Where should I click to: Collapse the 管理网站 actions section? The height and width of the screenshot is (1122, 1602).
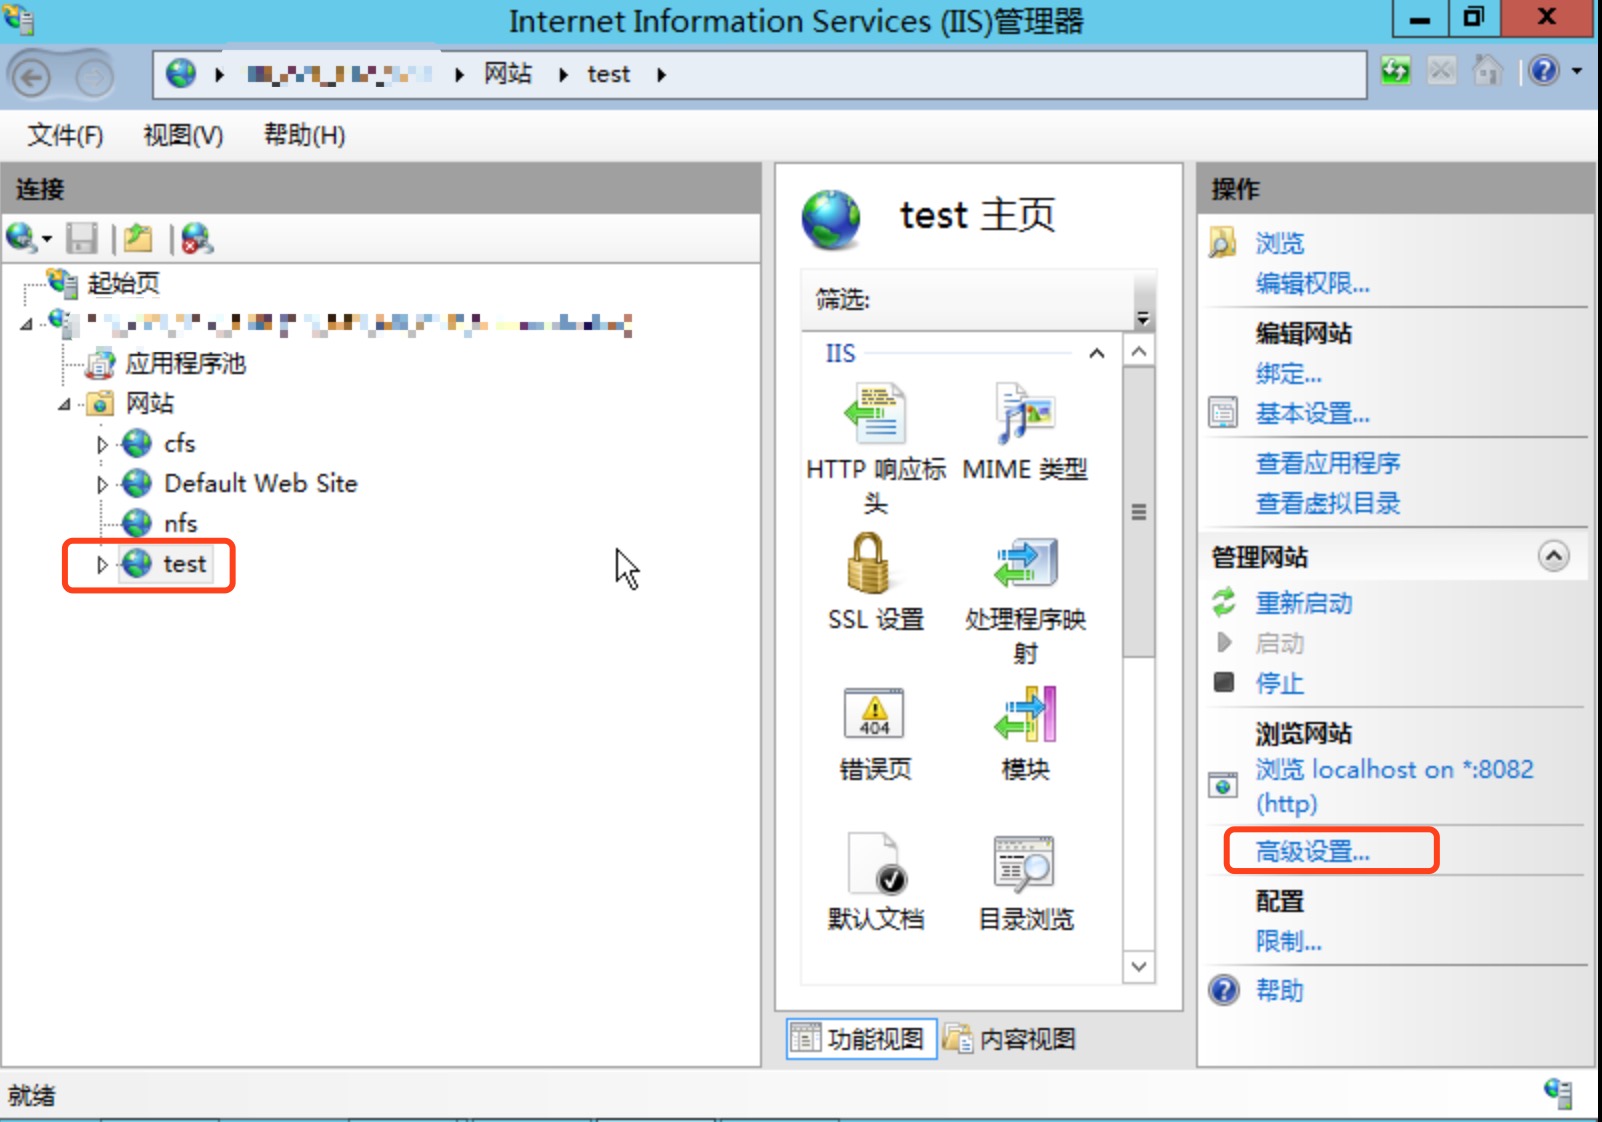click(1553, 555)
